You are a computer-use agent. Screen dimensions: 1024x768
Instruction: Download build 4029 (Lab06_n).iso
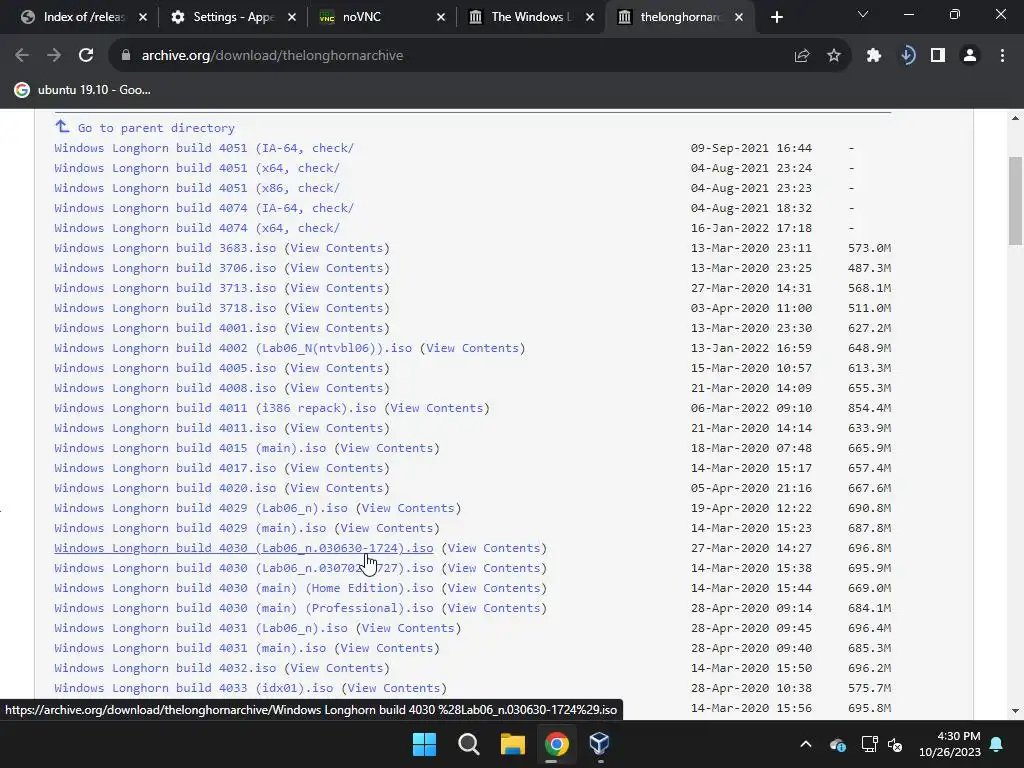pos(200,508)
